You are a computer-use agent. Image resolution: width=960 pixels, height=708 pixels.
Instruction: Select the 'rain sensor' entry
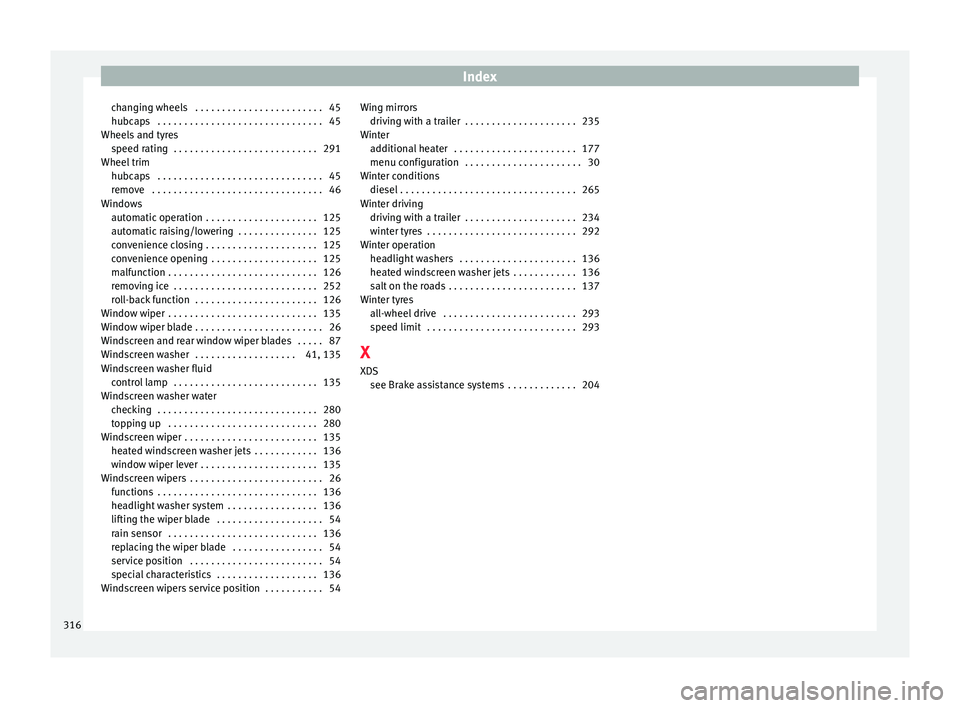[226, 533]
